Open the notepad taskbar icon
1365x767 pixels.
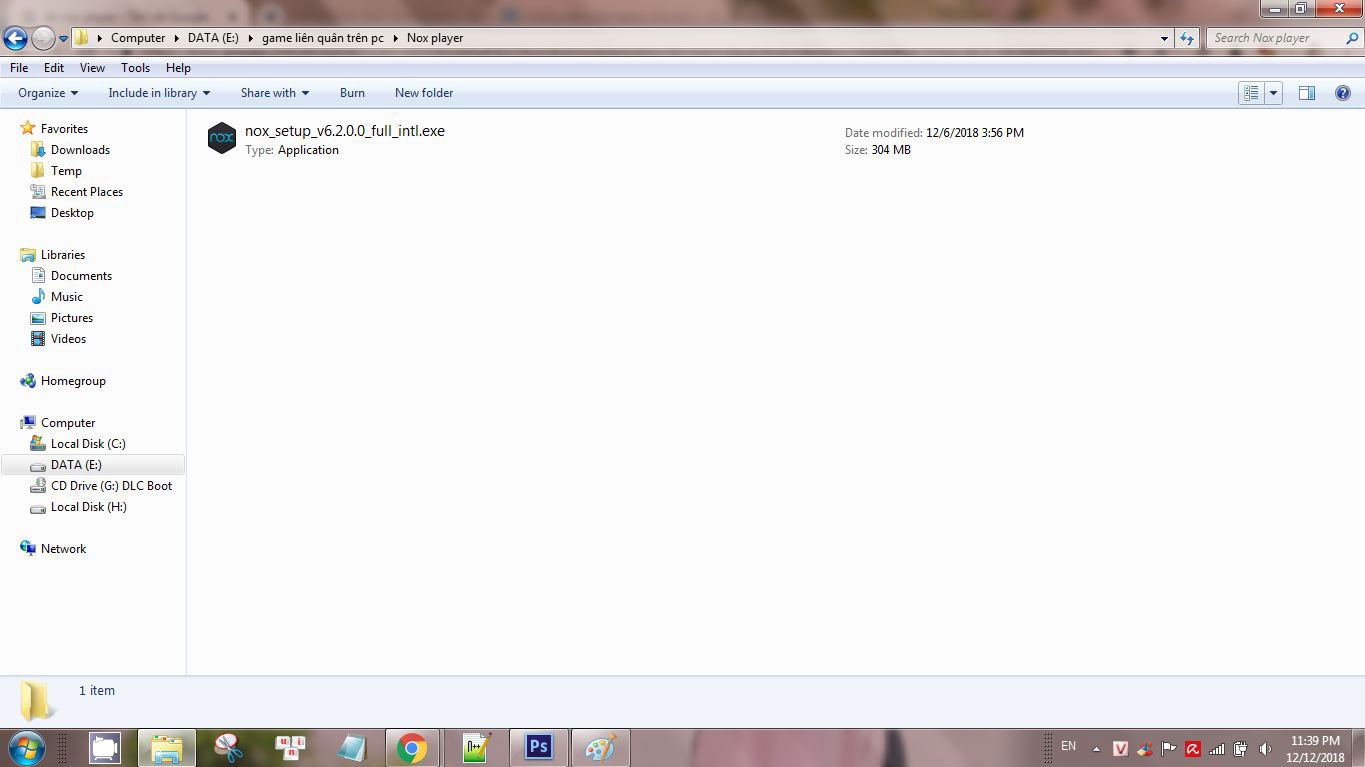point(352,747)
